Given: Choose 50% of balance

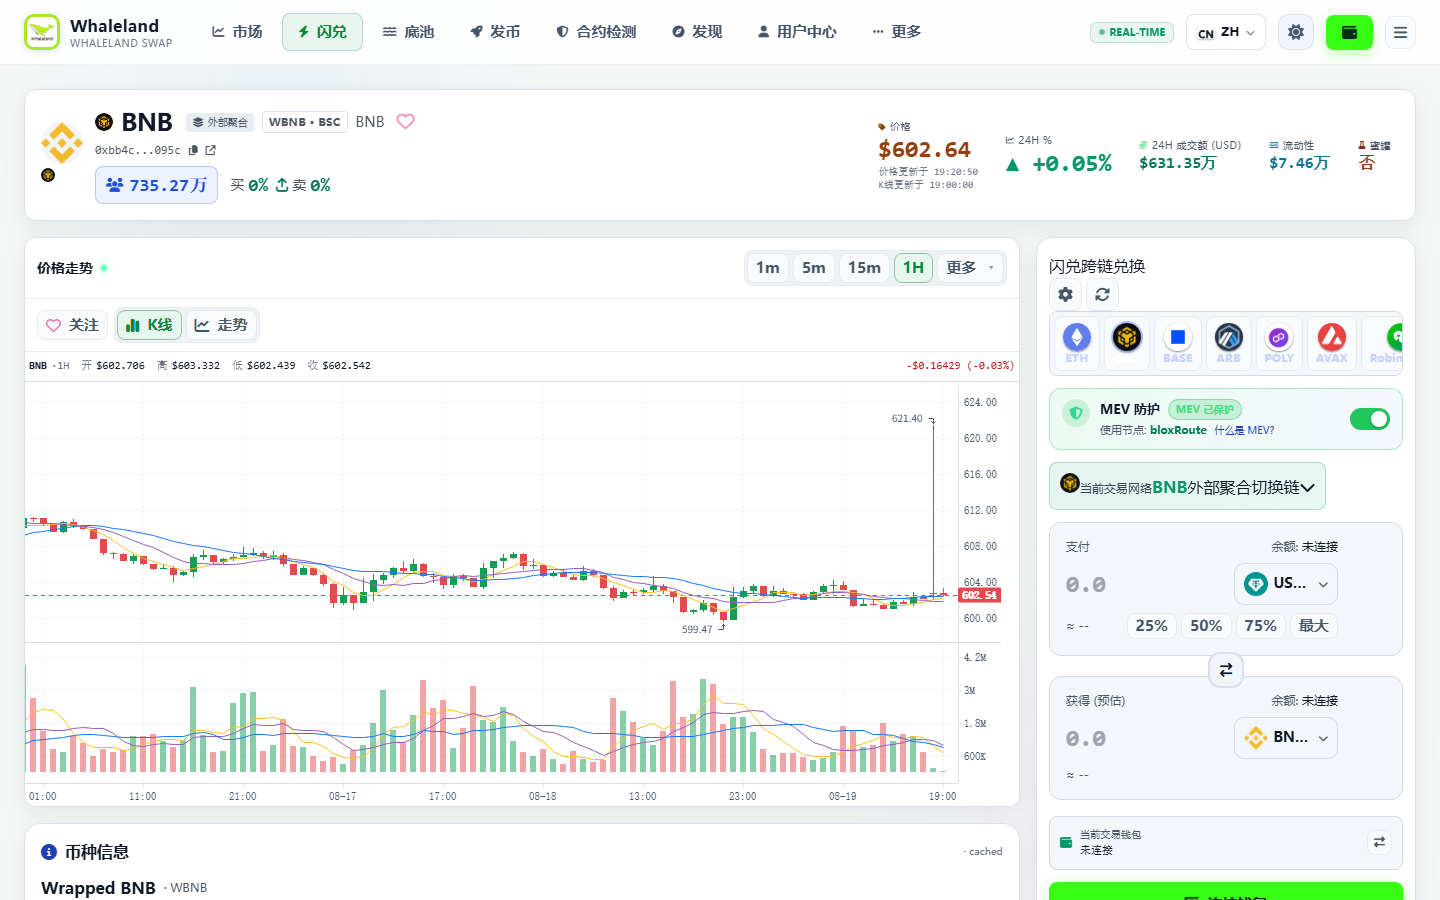Looking at the screenshot, I should [1205, 625].
